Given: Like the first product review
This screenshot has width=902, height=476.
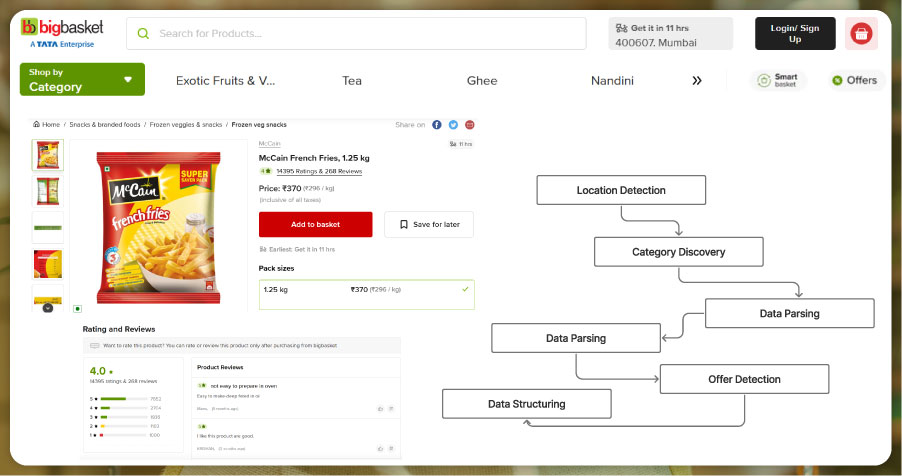Looking at the screenshot, I should pyautogui.click(x=379, y=408).
